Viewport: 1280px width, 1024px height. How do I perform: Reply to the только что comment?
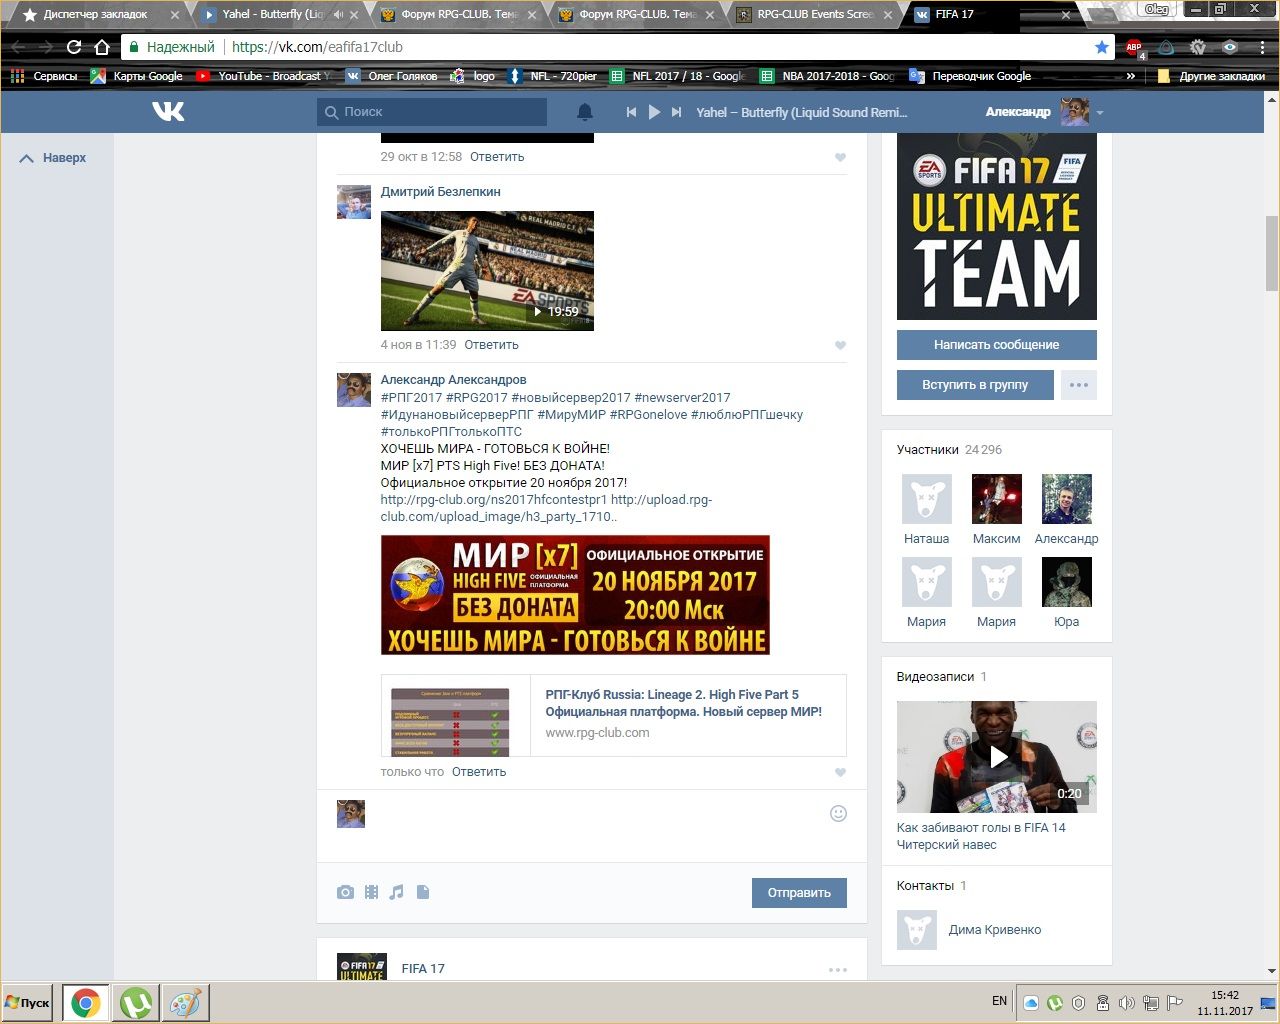479,772
